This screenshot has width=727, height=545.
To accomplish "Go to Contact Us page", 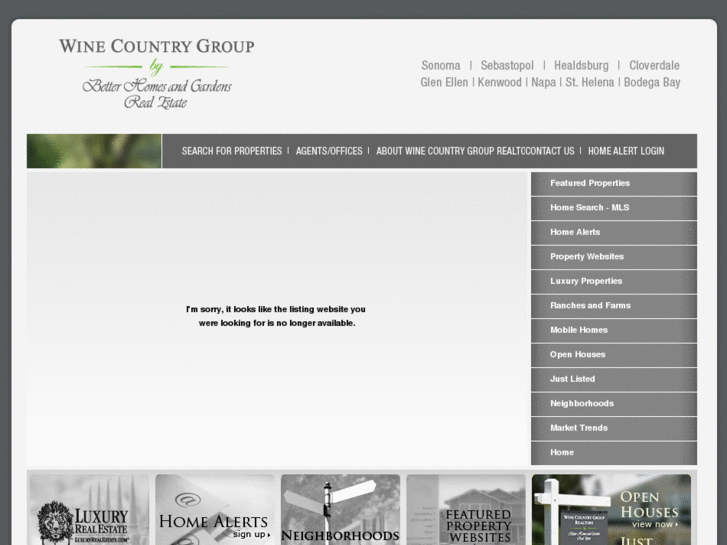I will pos(550,151).
